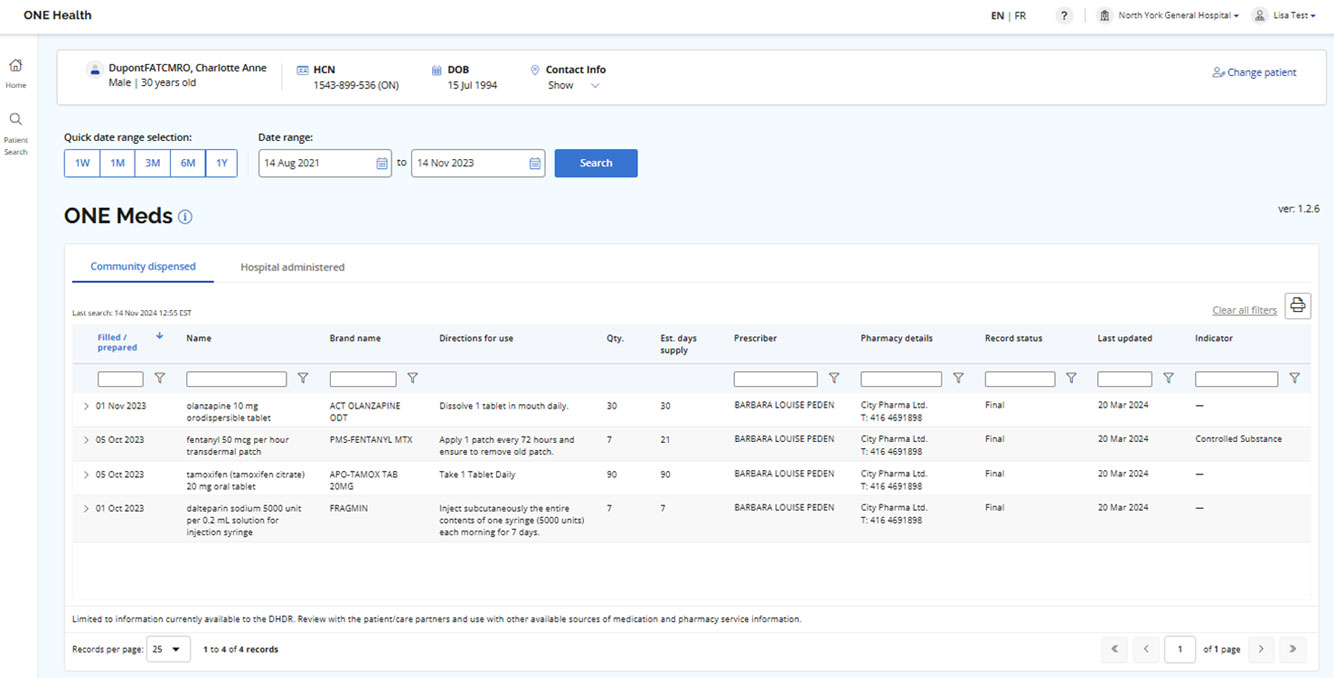This screenshot has width=1334, height=678.
Task: Go to previous page of records
Action: 1146,649
